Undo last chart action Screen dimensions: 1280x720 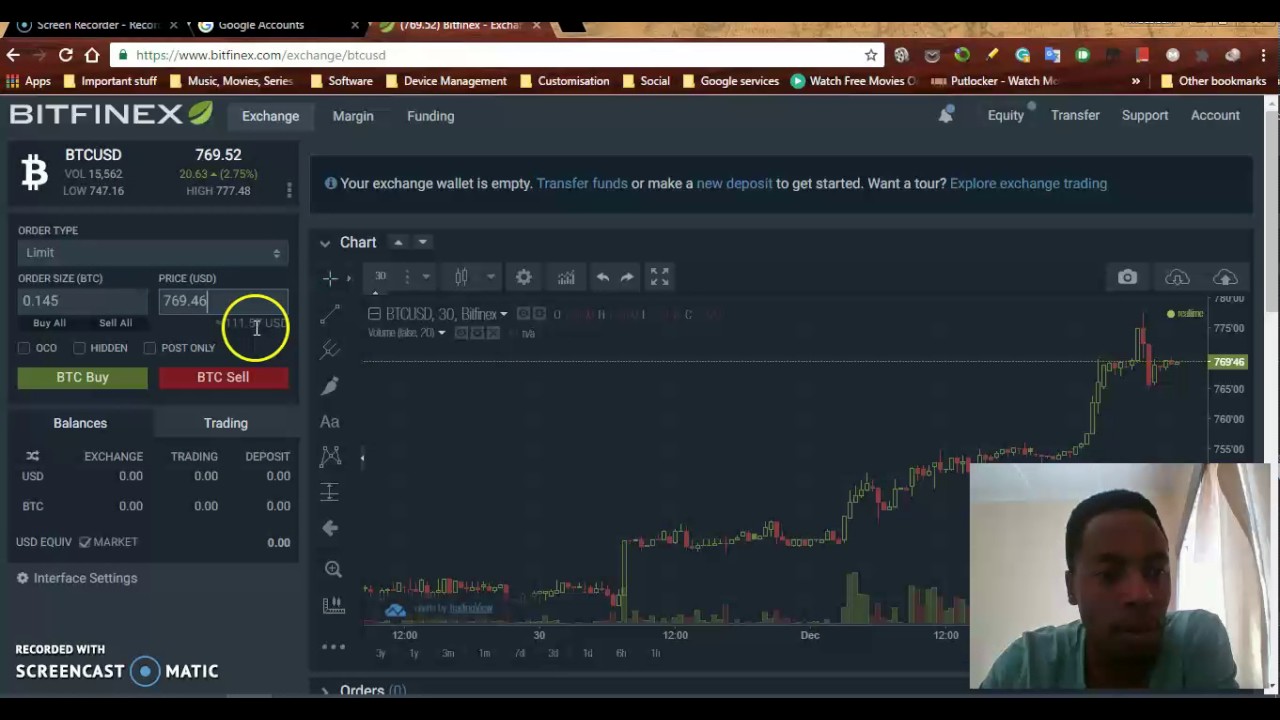[x=603, y=277]
